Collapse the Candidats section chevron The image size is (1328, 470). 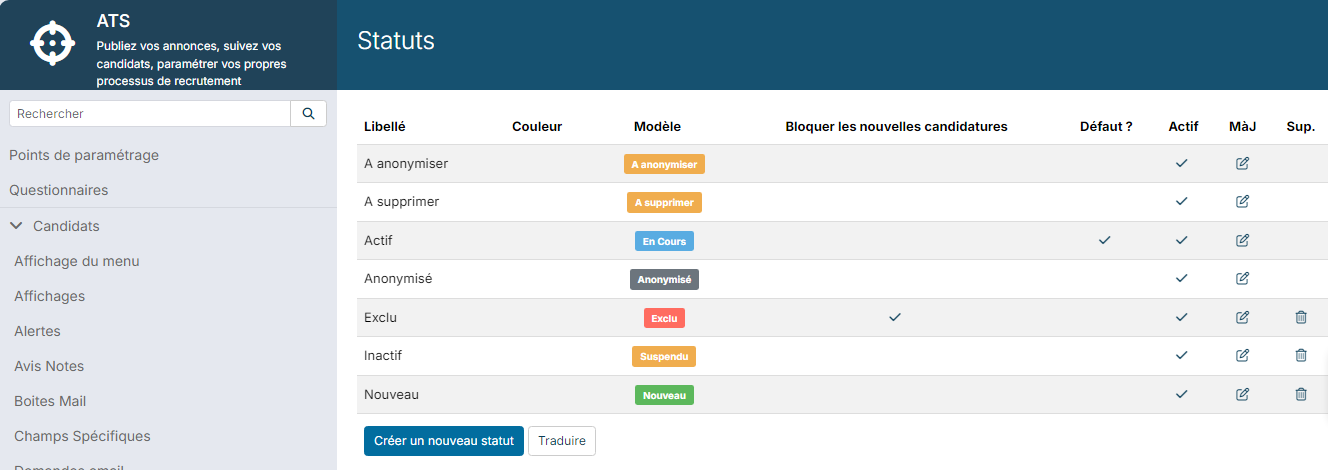tap(16, 226)
